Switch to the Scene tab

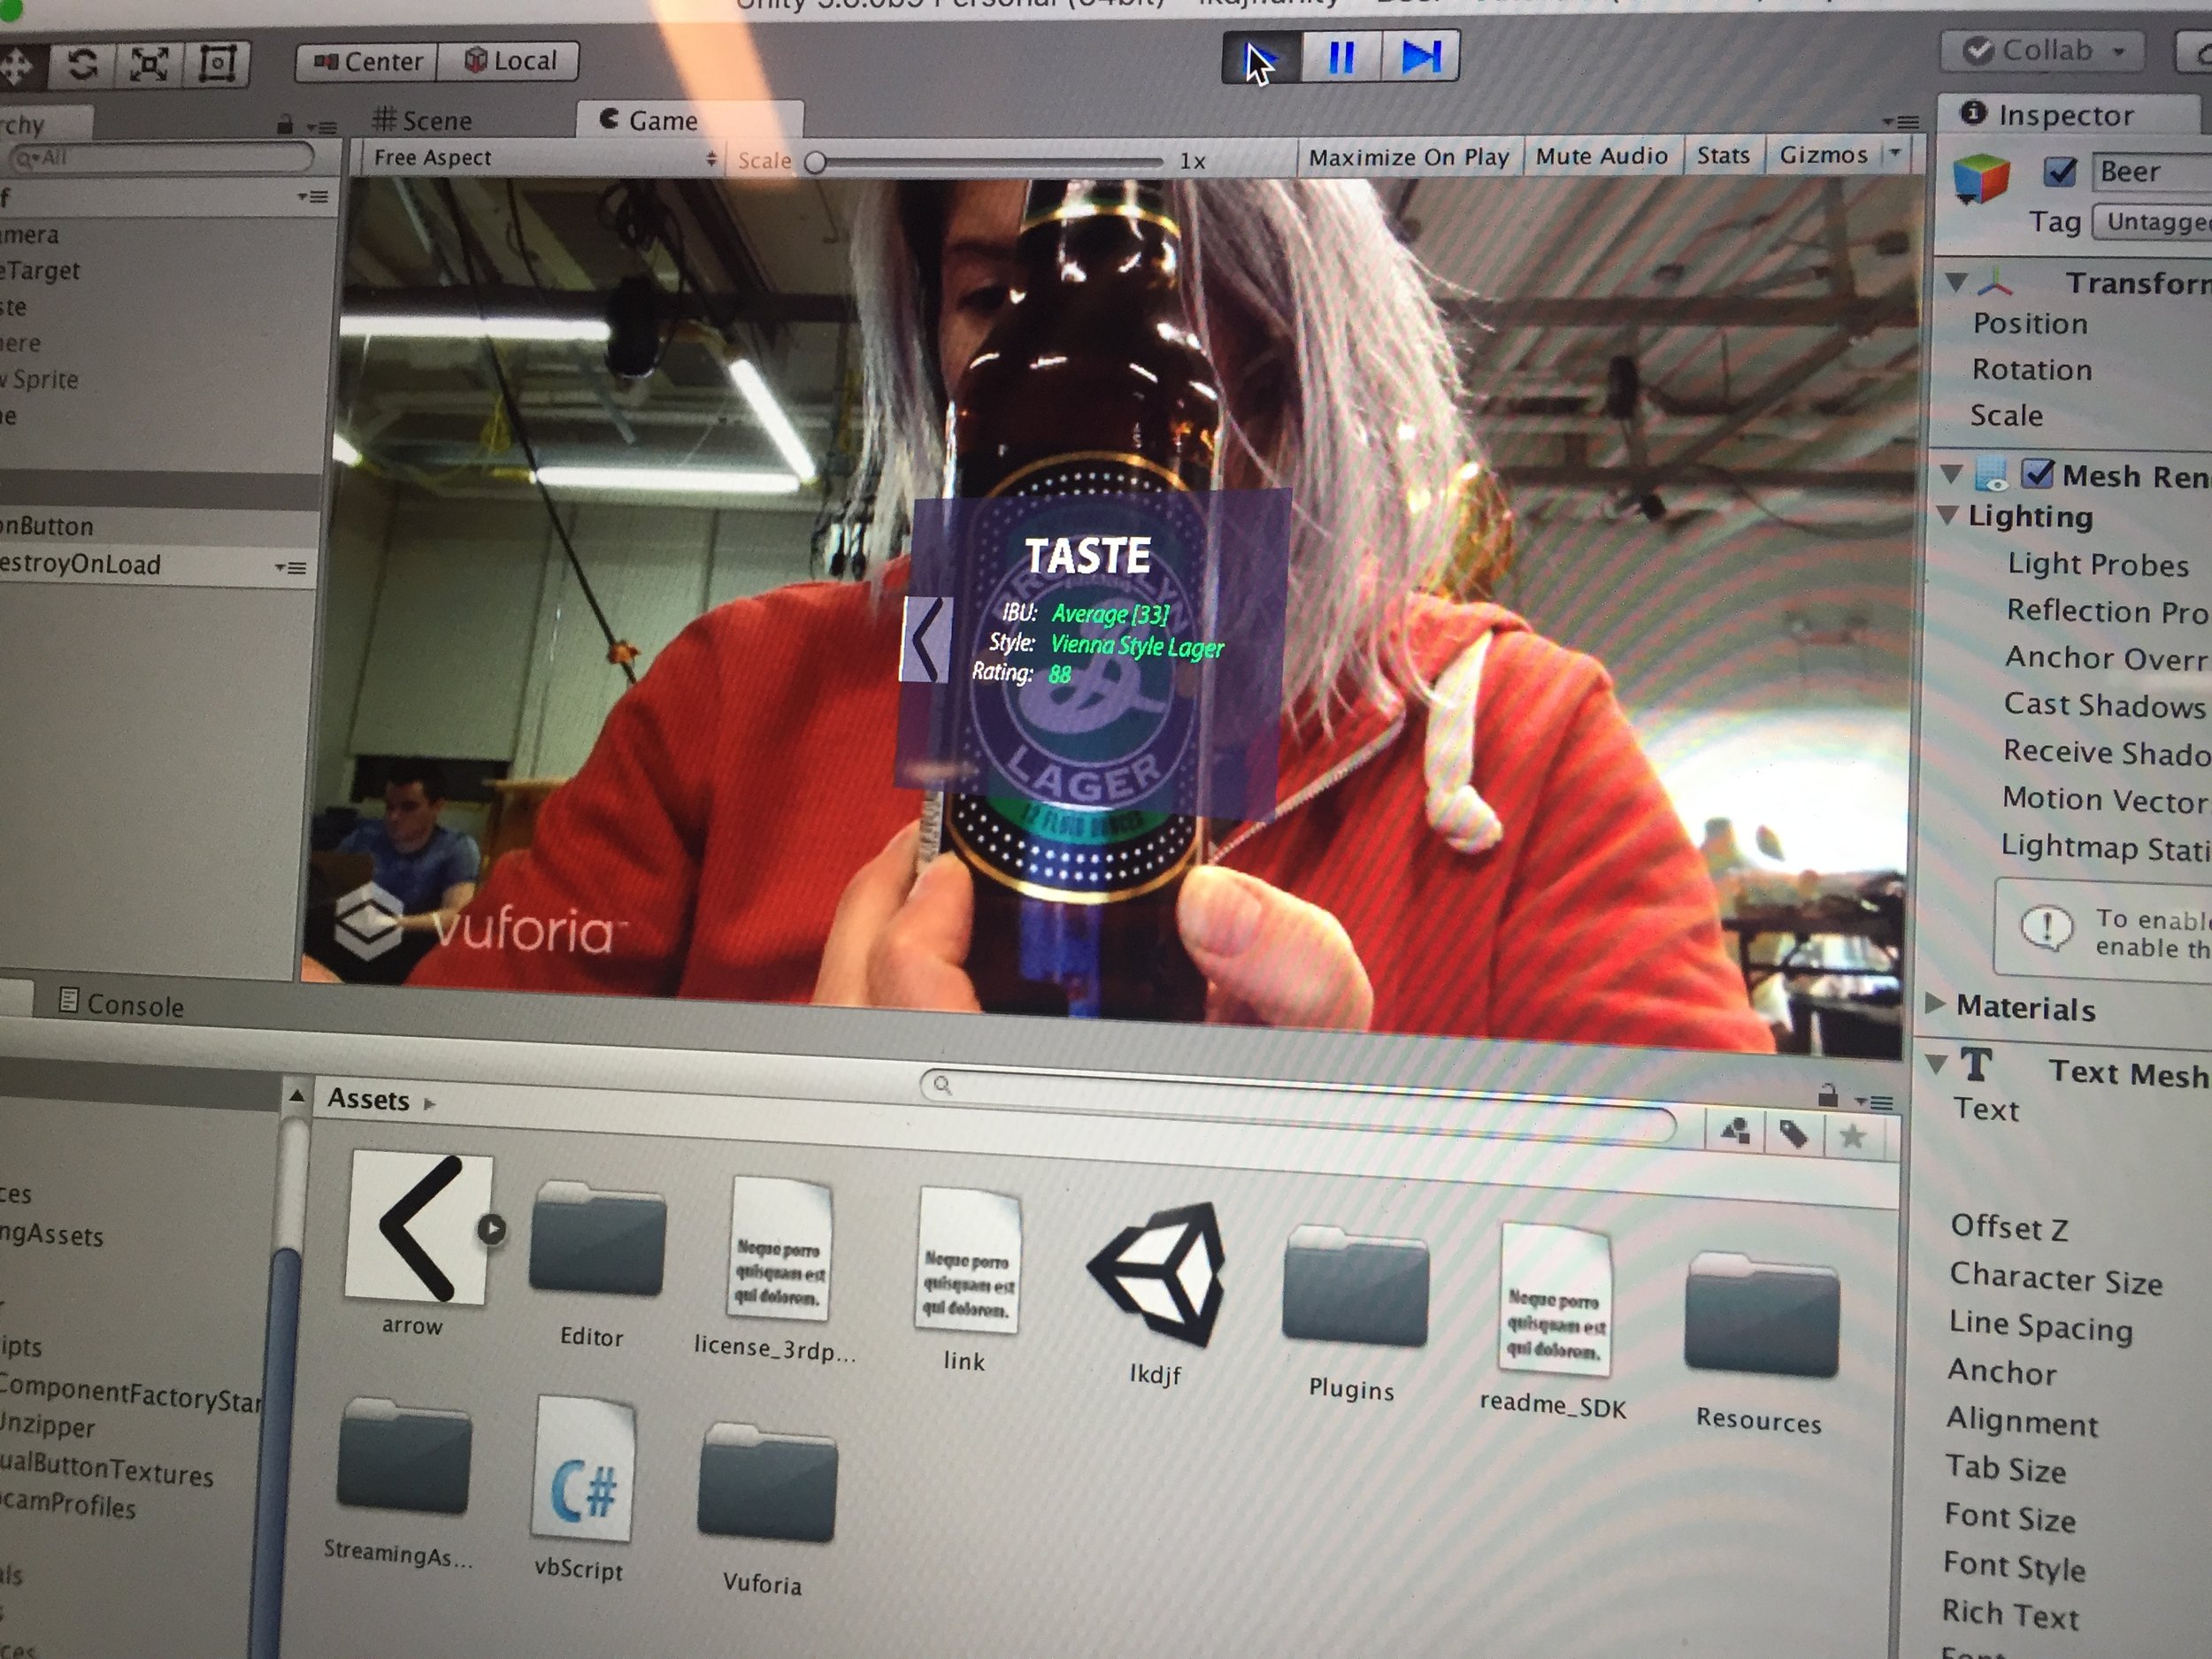422,121
